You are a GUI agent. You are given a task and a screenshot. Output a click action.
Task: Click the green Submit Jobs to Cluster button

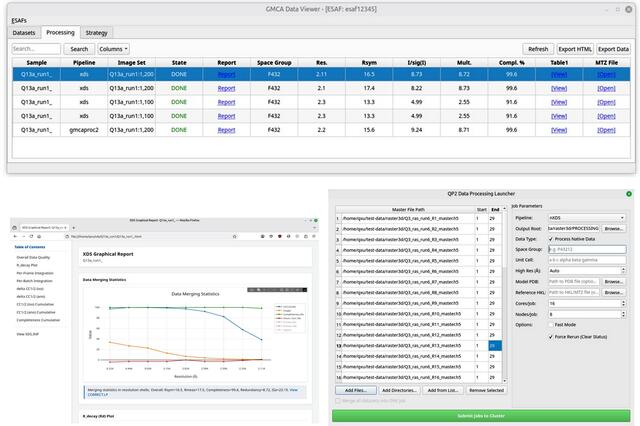481,415
